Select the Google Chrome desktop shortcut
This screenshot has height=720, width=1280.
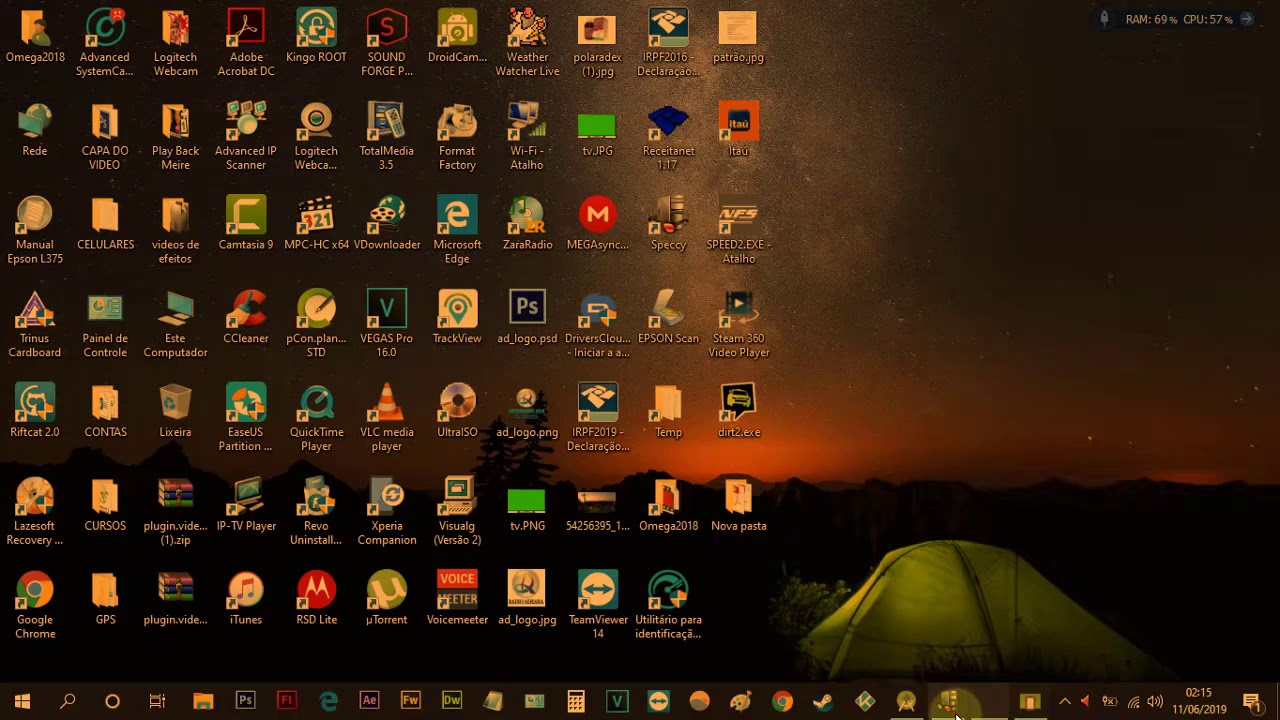[35, 605]
